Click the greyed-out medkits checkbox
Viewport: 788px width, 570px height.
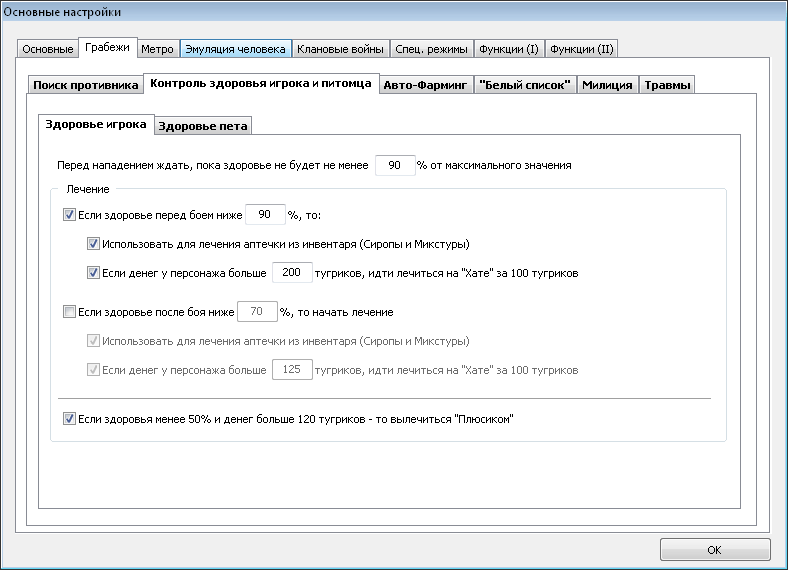[93, 341]
